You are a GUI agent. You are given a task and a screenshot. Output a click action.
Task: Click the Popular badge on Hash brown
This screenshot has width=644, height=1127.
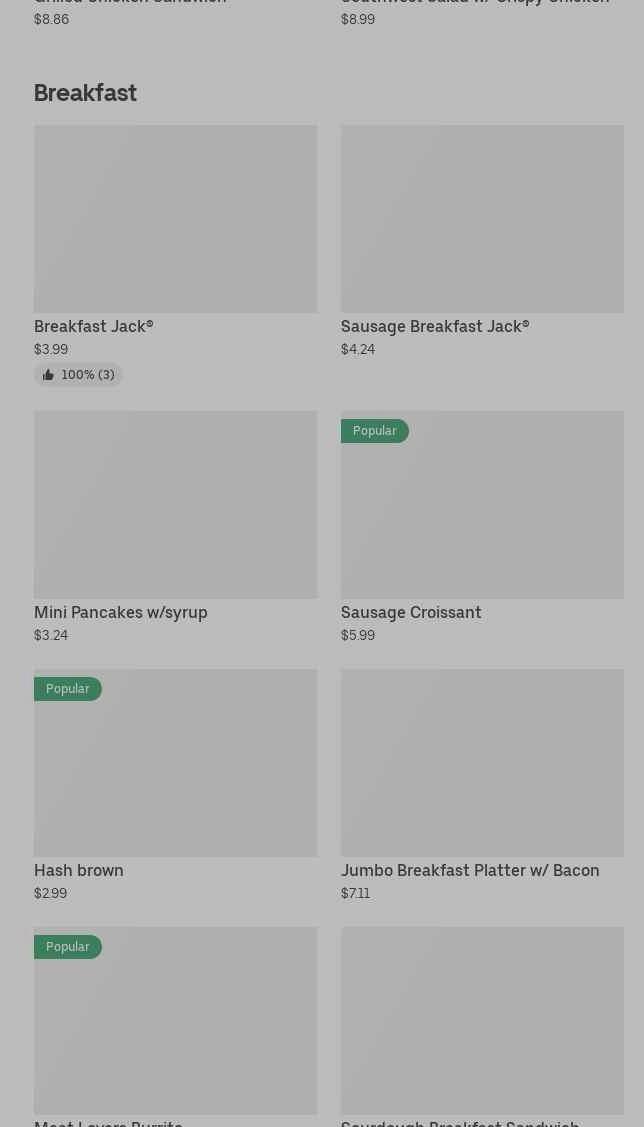[68, 689]
